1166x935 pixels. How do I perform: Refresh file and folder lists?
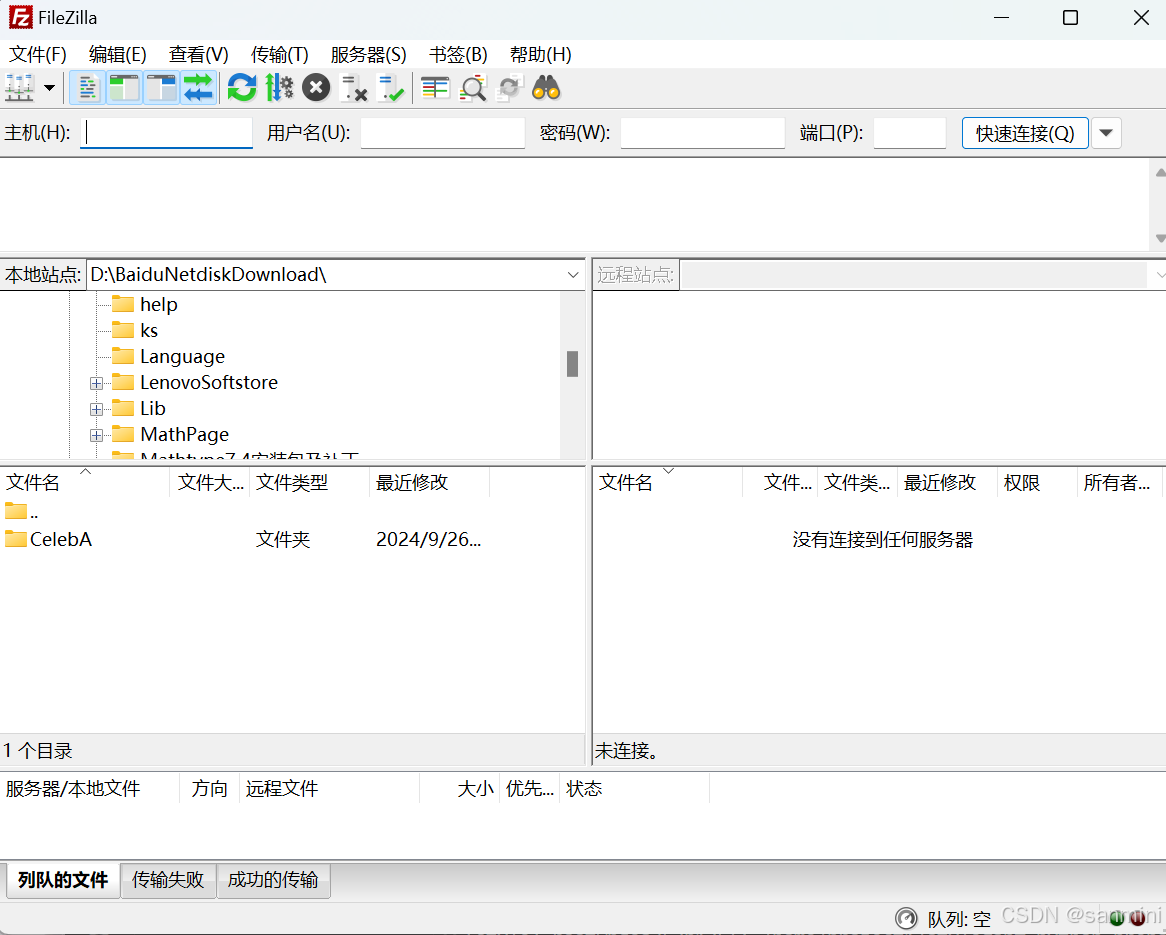coord(241,88)
